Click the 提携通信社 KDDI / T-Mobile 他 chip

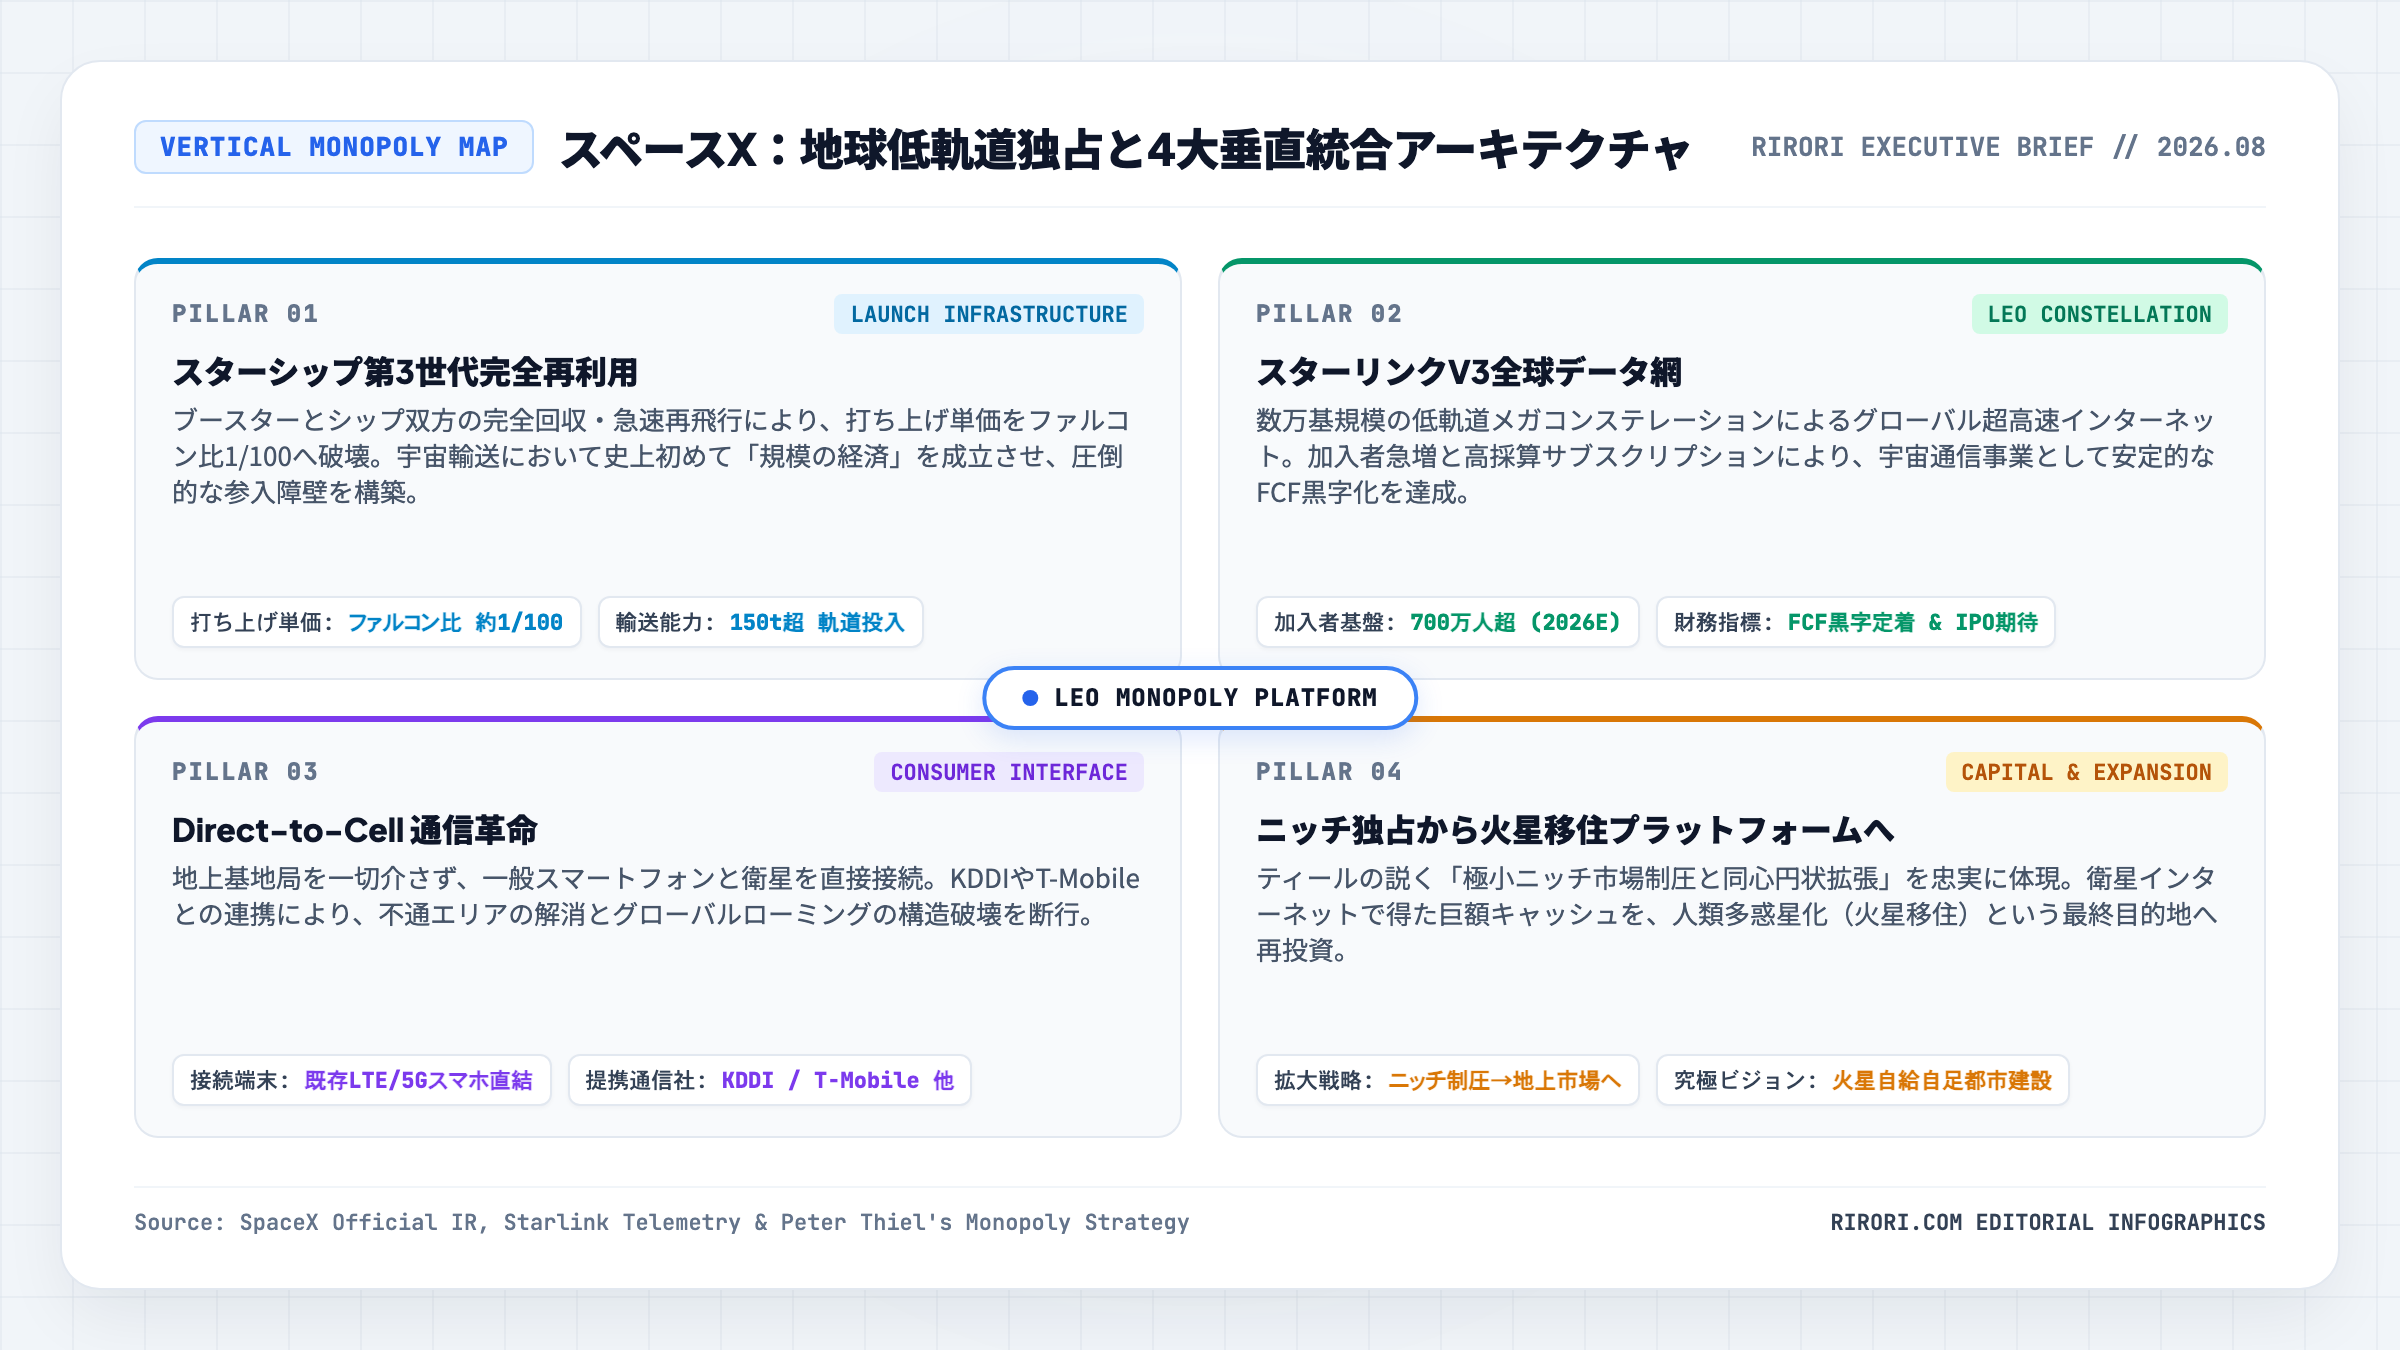click(x=770, y=1080)
